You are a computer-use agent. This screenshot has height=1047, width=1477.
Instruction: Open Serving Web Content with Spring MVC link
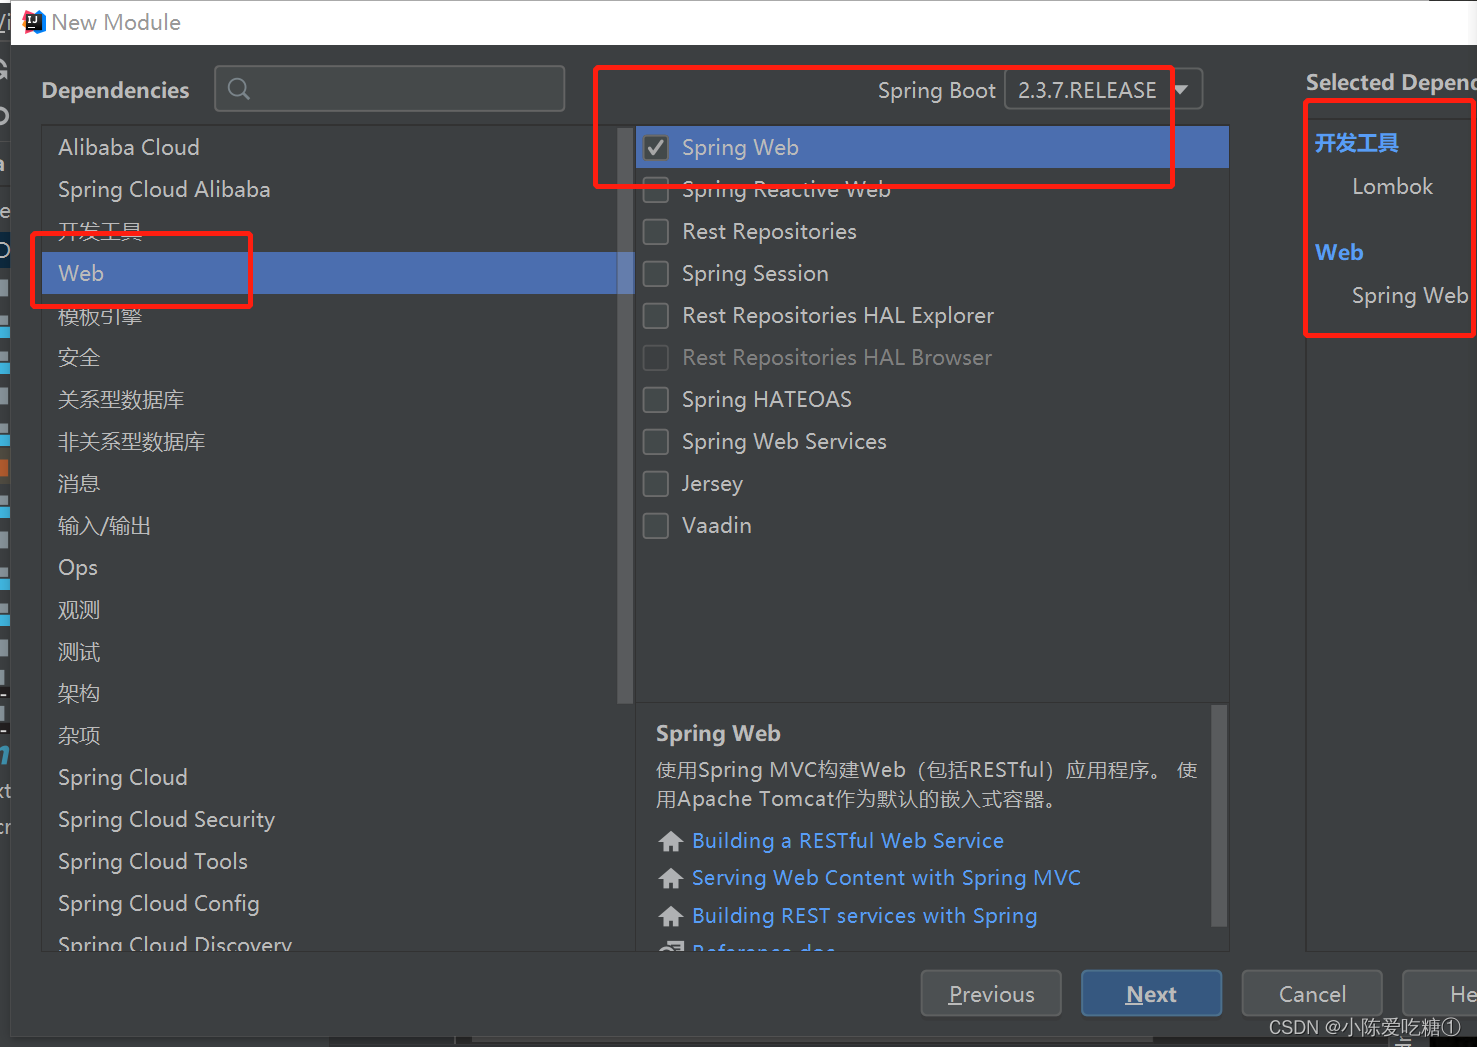coord(886,878)
